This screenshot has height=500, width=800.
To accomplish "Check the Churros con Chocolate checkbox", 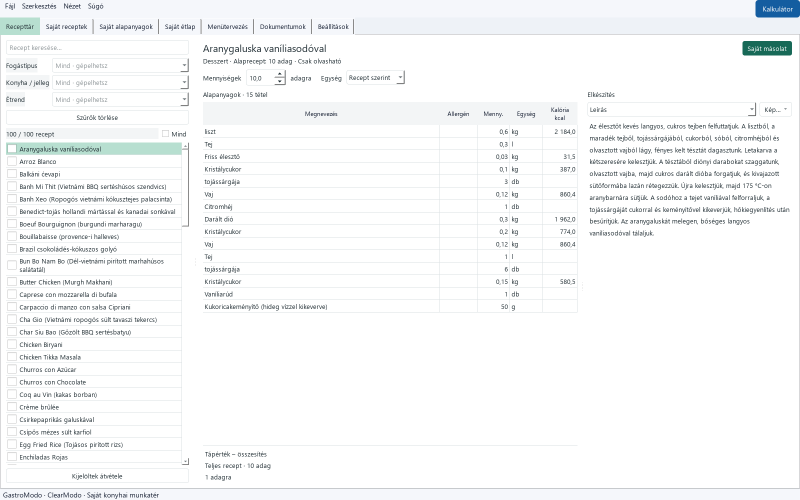I will (12, 382).
